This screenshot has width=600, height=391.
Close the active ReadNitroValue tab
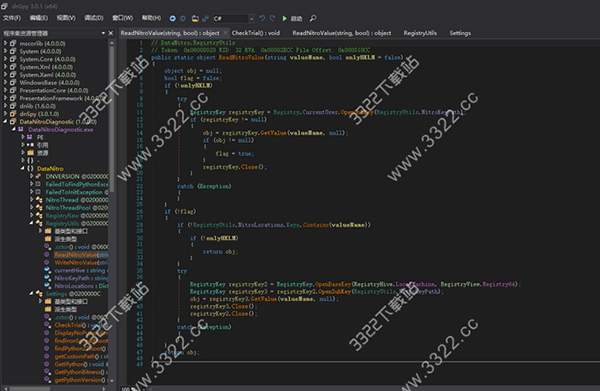(x=225, y=33)
